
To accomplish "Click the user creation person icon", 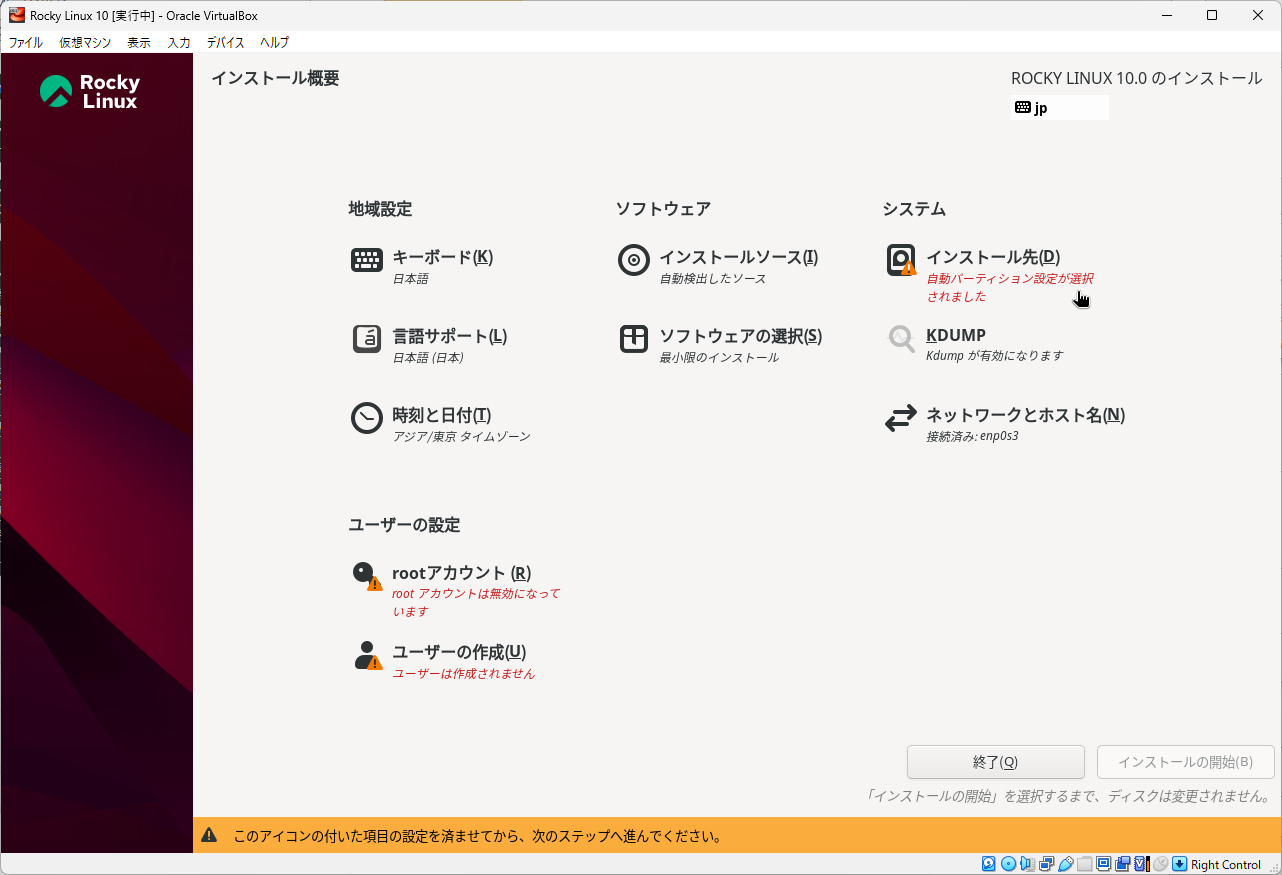I will tap(367, 655).
